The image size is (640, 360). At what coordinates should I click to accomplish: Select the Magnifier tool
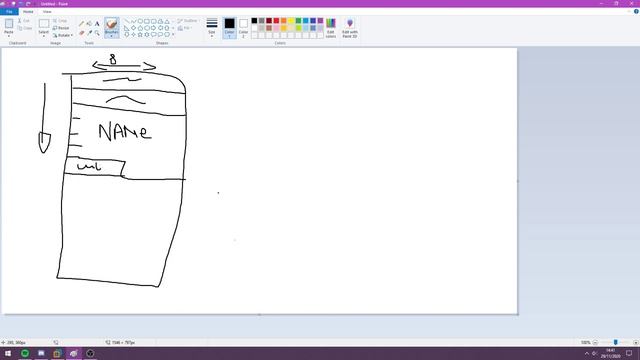pyautogui.click(x=97, y=33)
